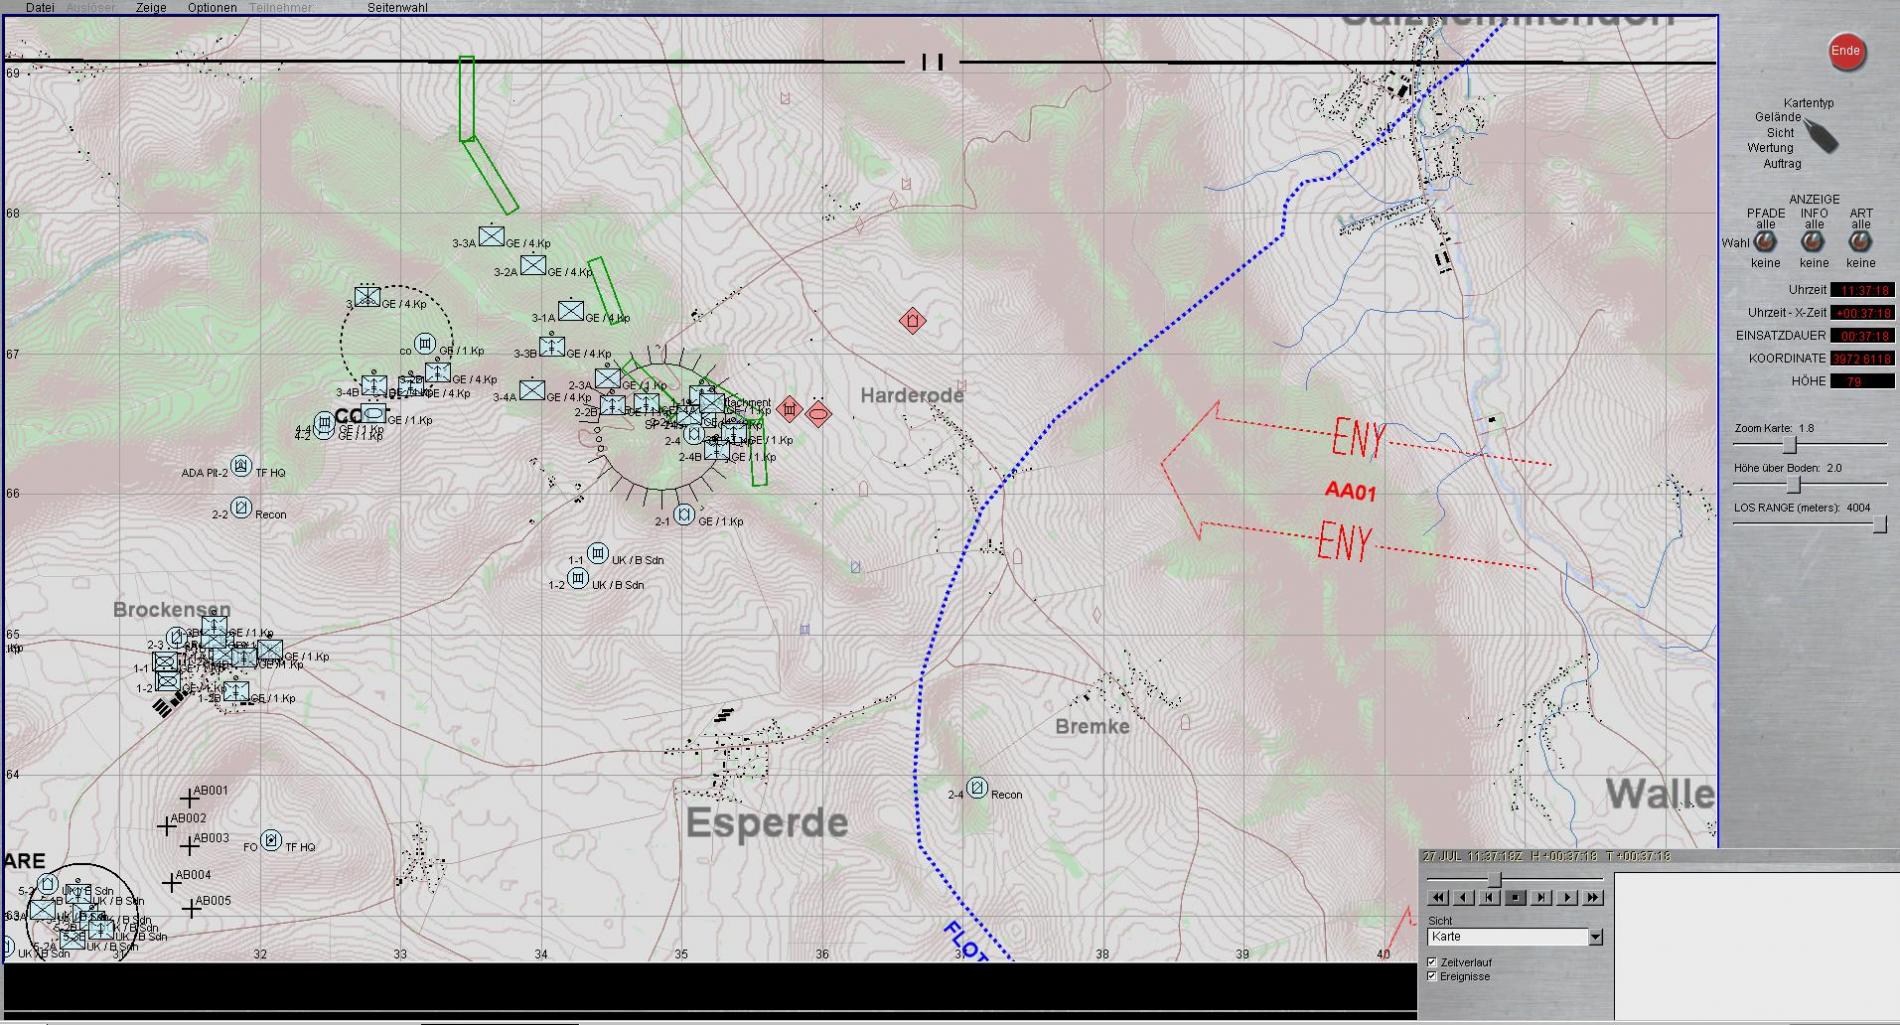Open the Seitenwahl menu
The image size is (1900, 1025).
click(x=397, y=8)
